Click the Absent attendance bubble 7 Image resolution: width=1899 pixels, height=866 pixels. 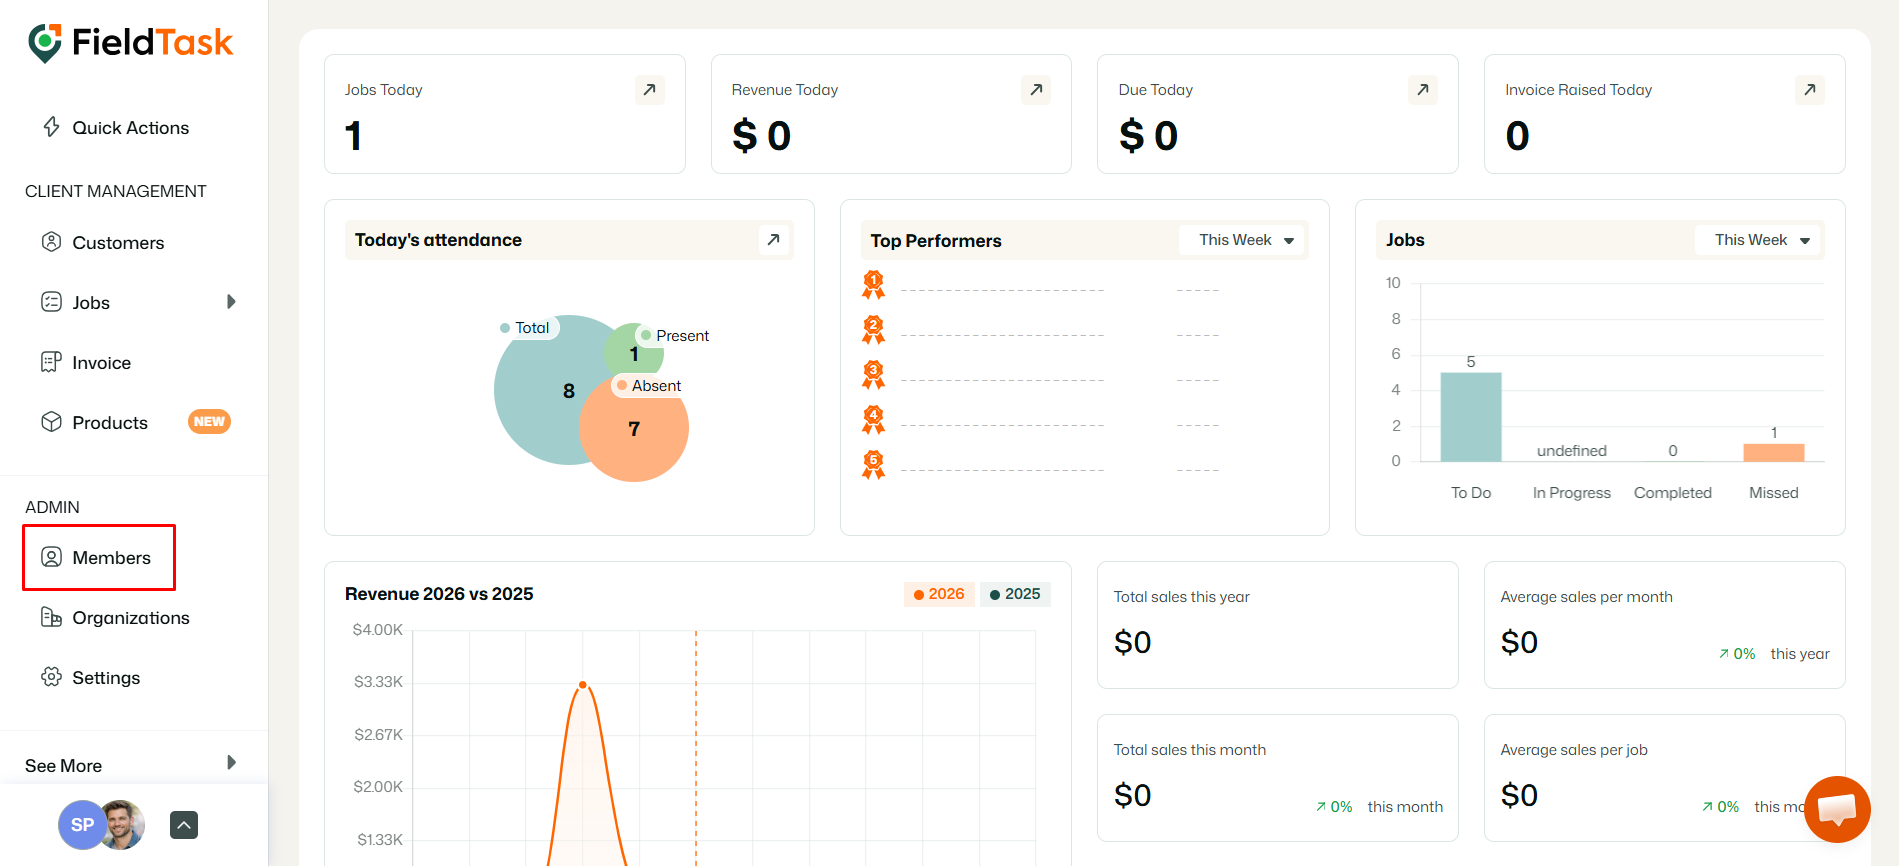(634, 429)
